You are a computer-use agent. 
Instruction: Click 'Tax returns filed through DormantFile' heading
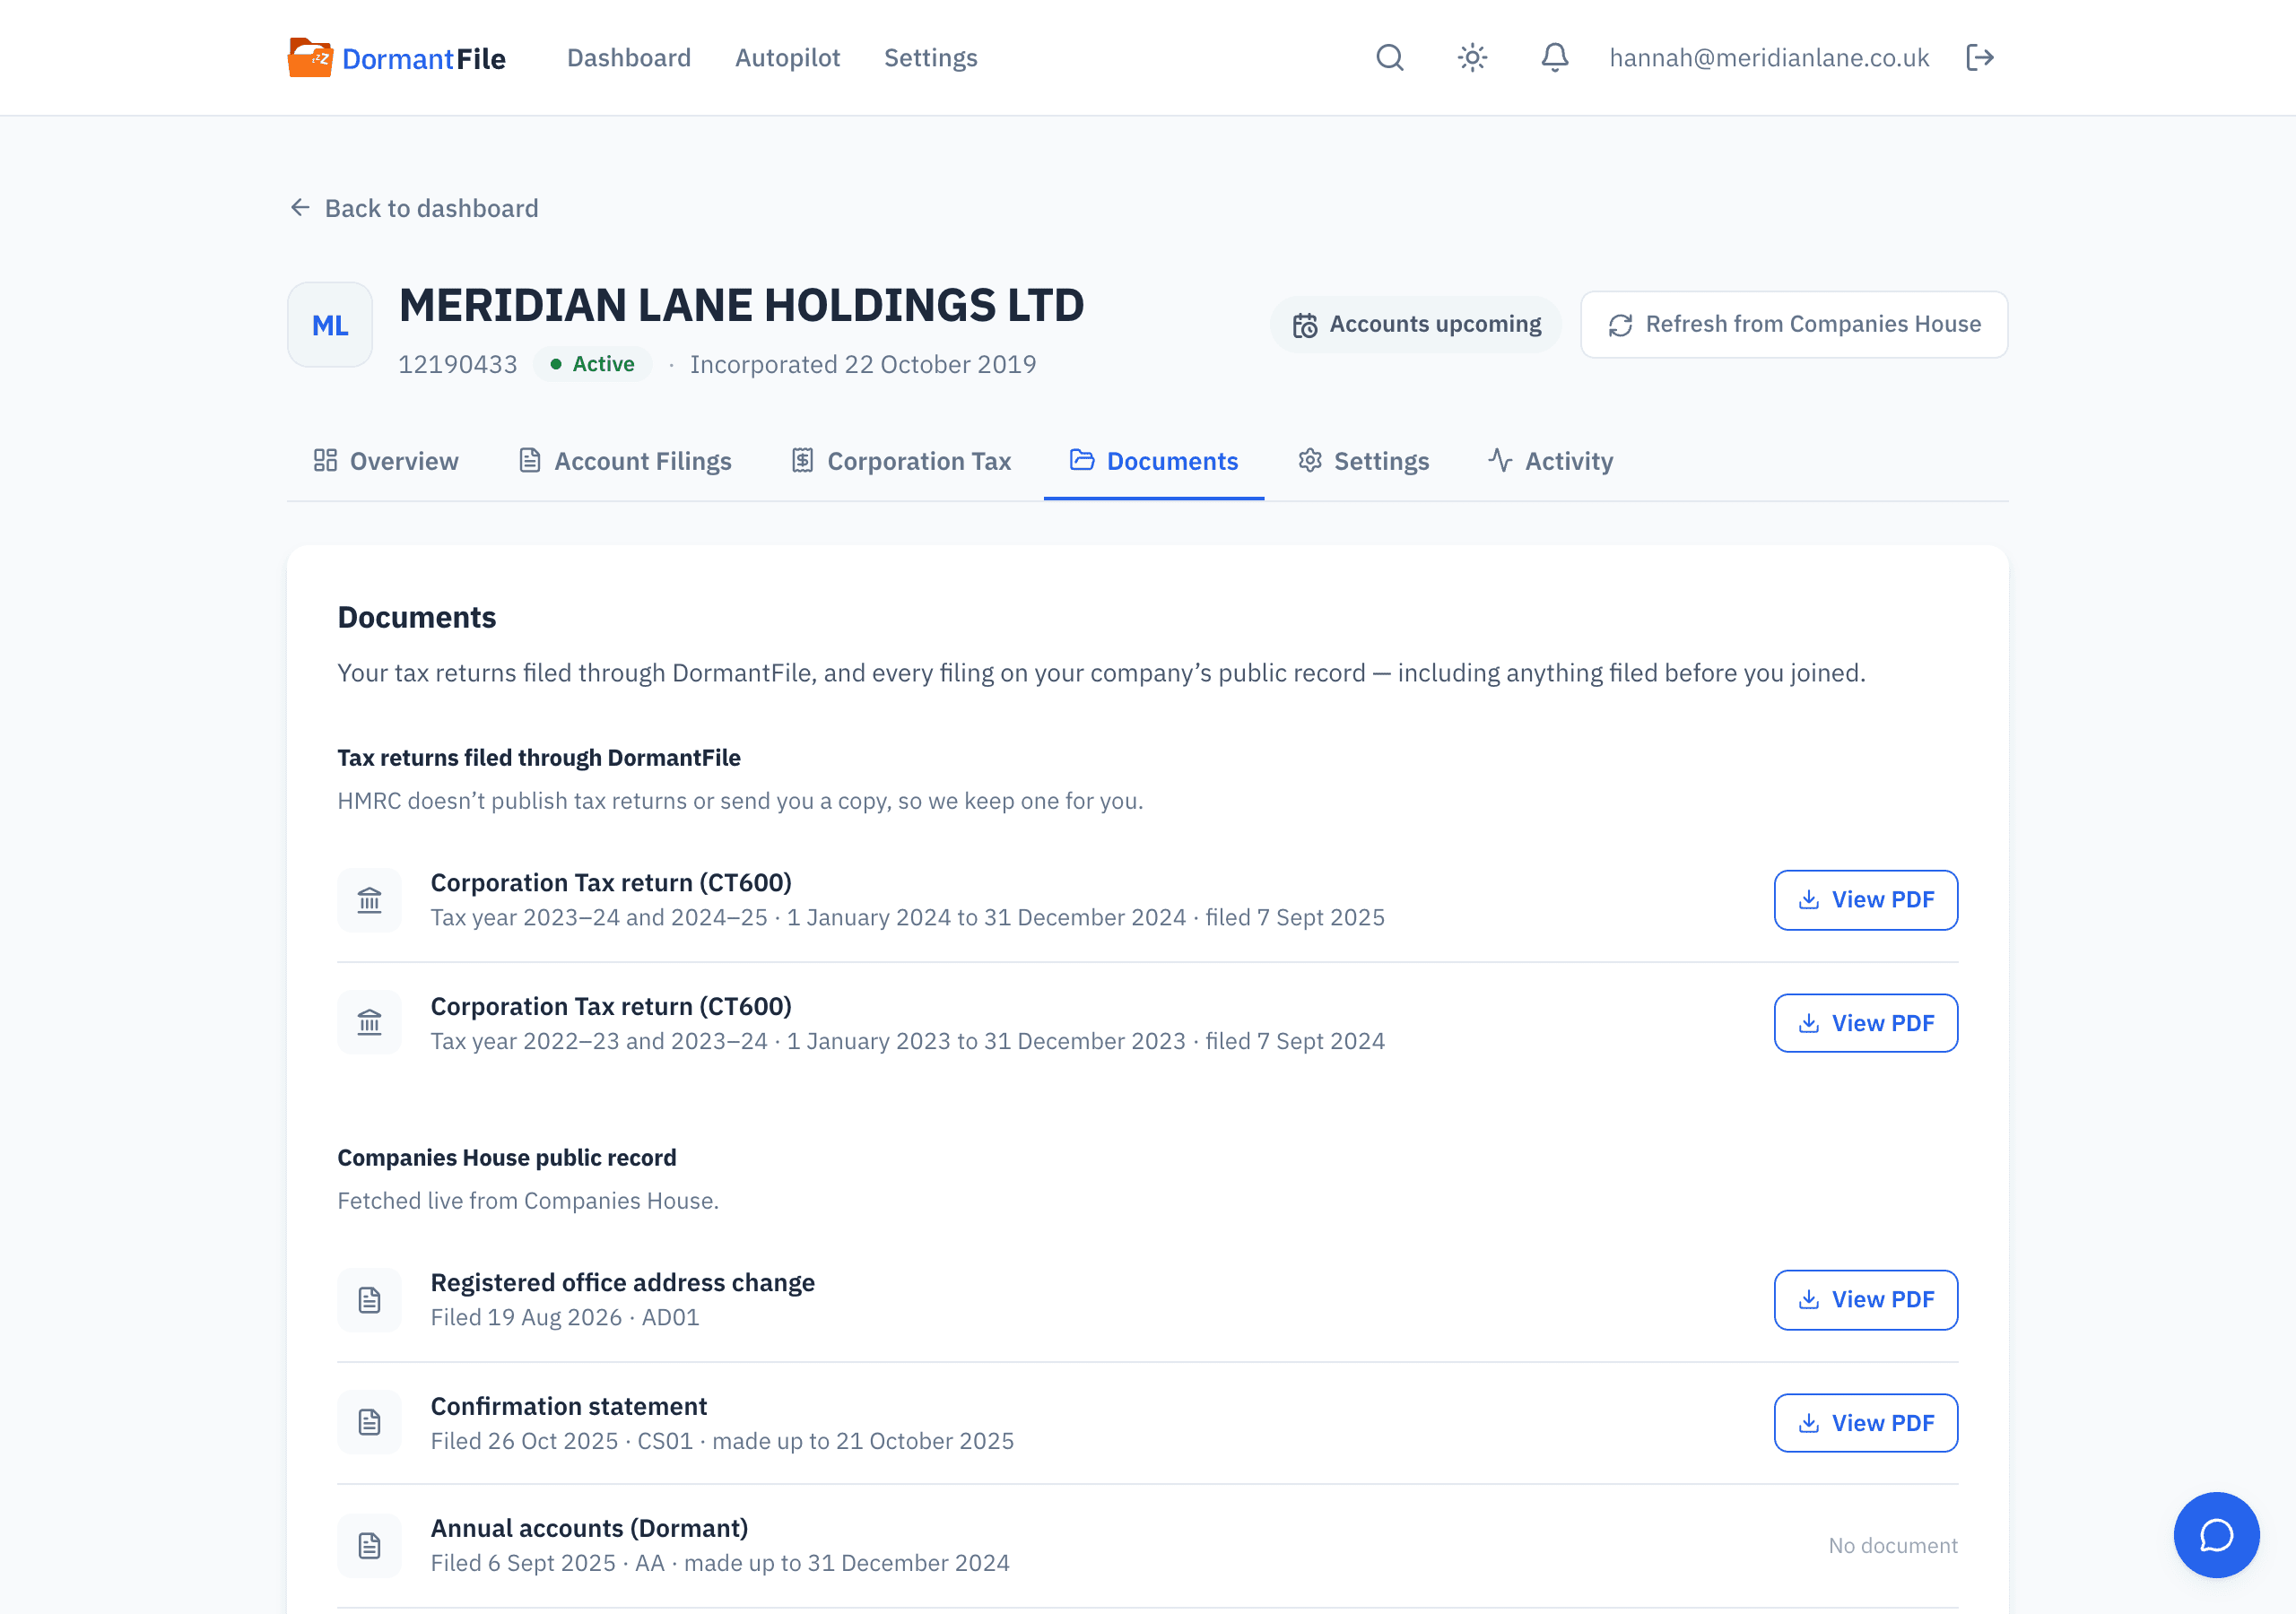[x=539, y=757]
